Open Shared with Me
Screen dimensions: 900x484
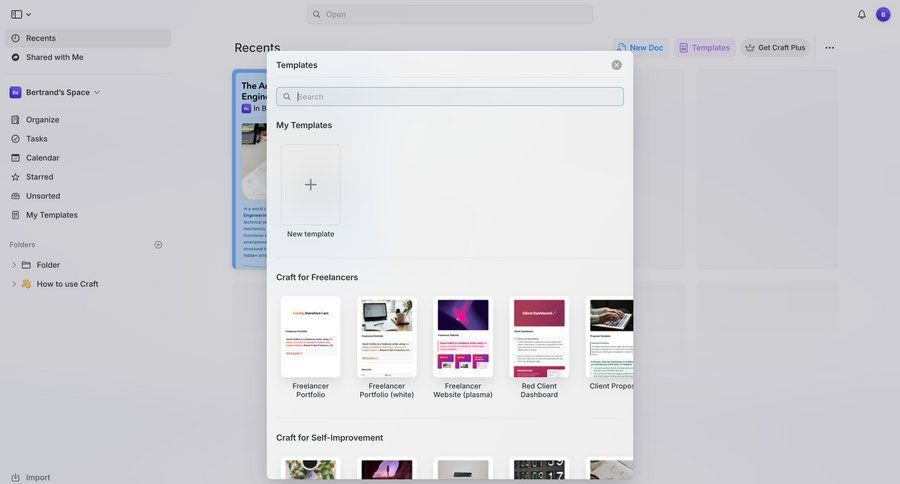coord(55,57)
